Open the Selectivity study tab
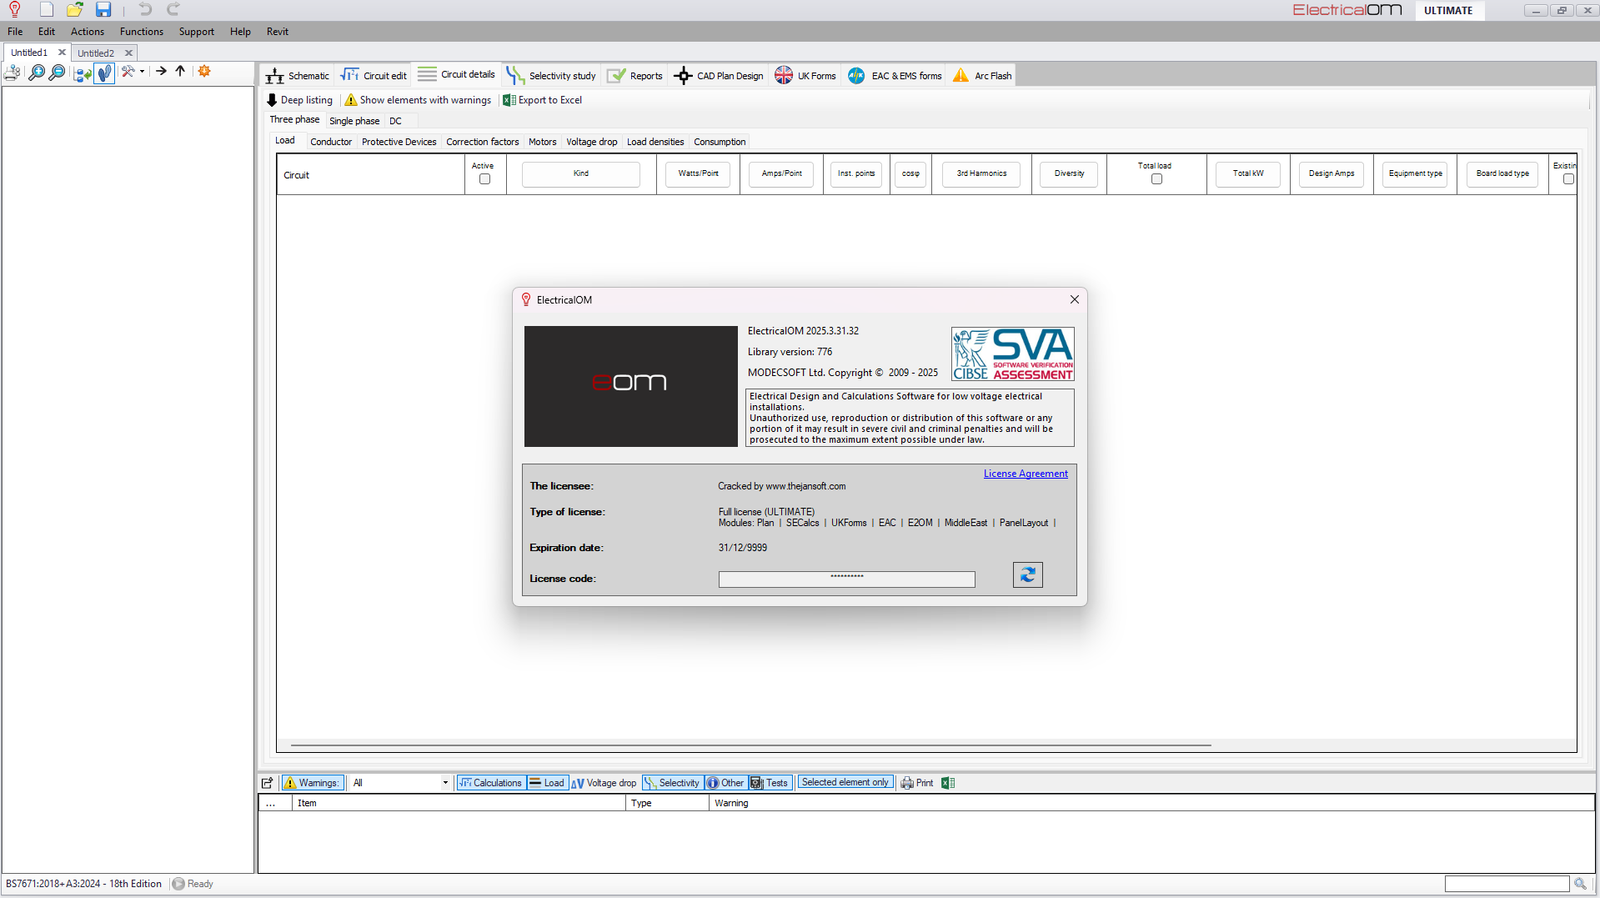Screen dimensions: 1600x898 coord(551,76)
